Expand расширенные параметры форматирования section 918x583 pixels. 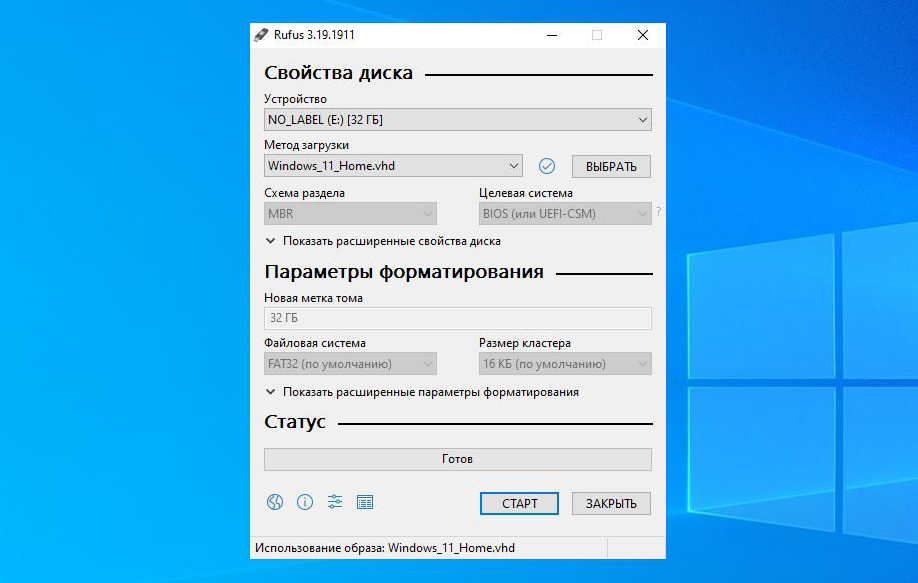tap(422, 392)
